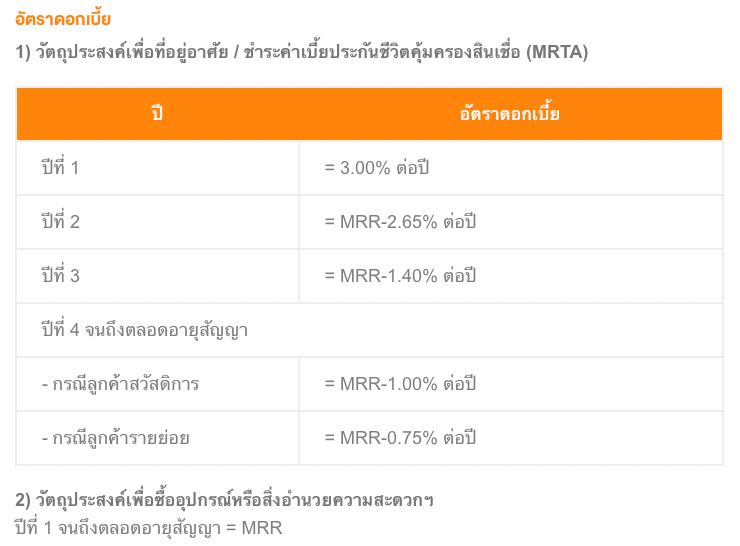Click the orange อัตราดอกเบี้ย heading
The image size is (740, 546).
click(x=63, y=19)
